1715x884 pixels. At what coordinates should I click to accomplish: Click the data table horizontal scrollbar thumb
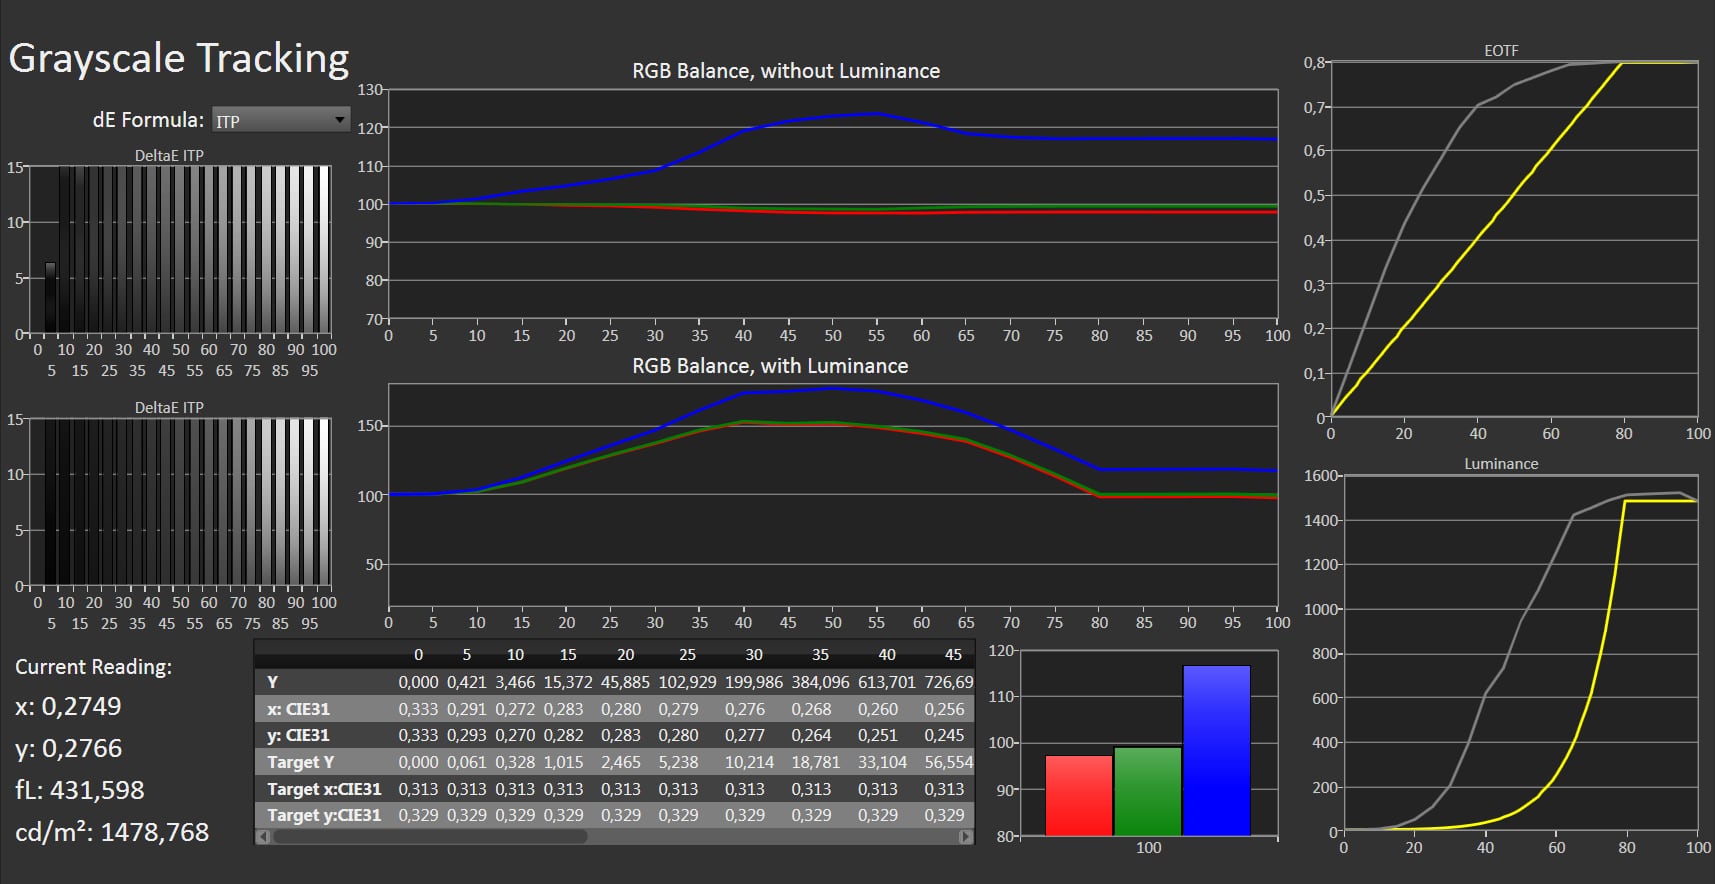430,837
